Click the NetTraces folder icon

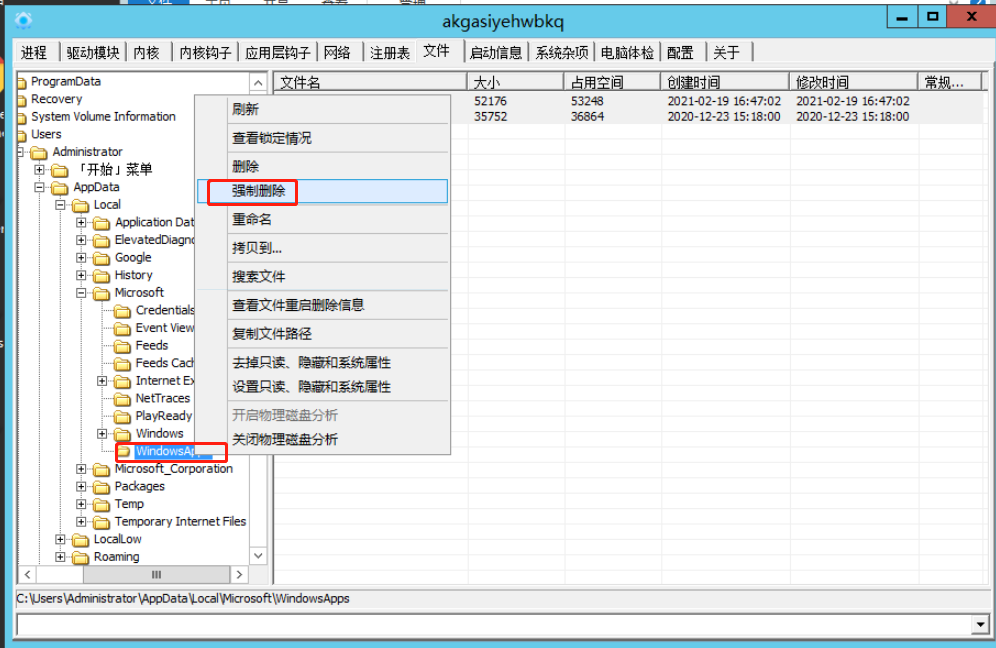tap(122, 399)
